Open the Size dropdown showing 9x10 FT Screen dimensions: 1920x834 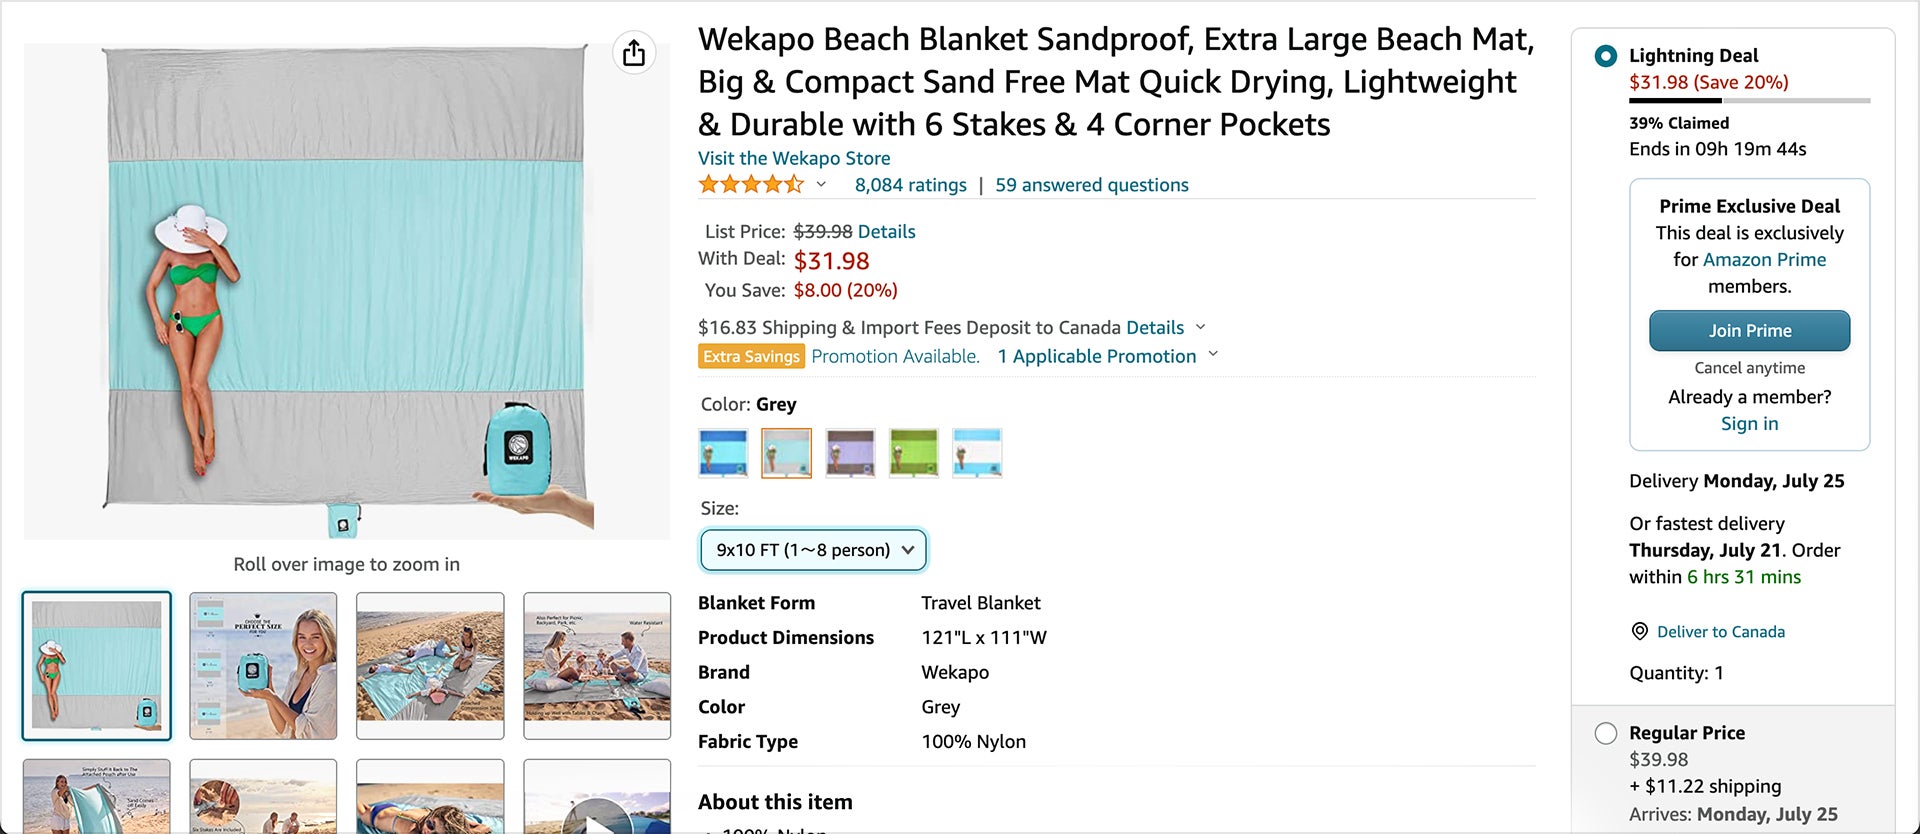pos(812,550)
